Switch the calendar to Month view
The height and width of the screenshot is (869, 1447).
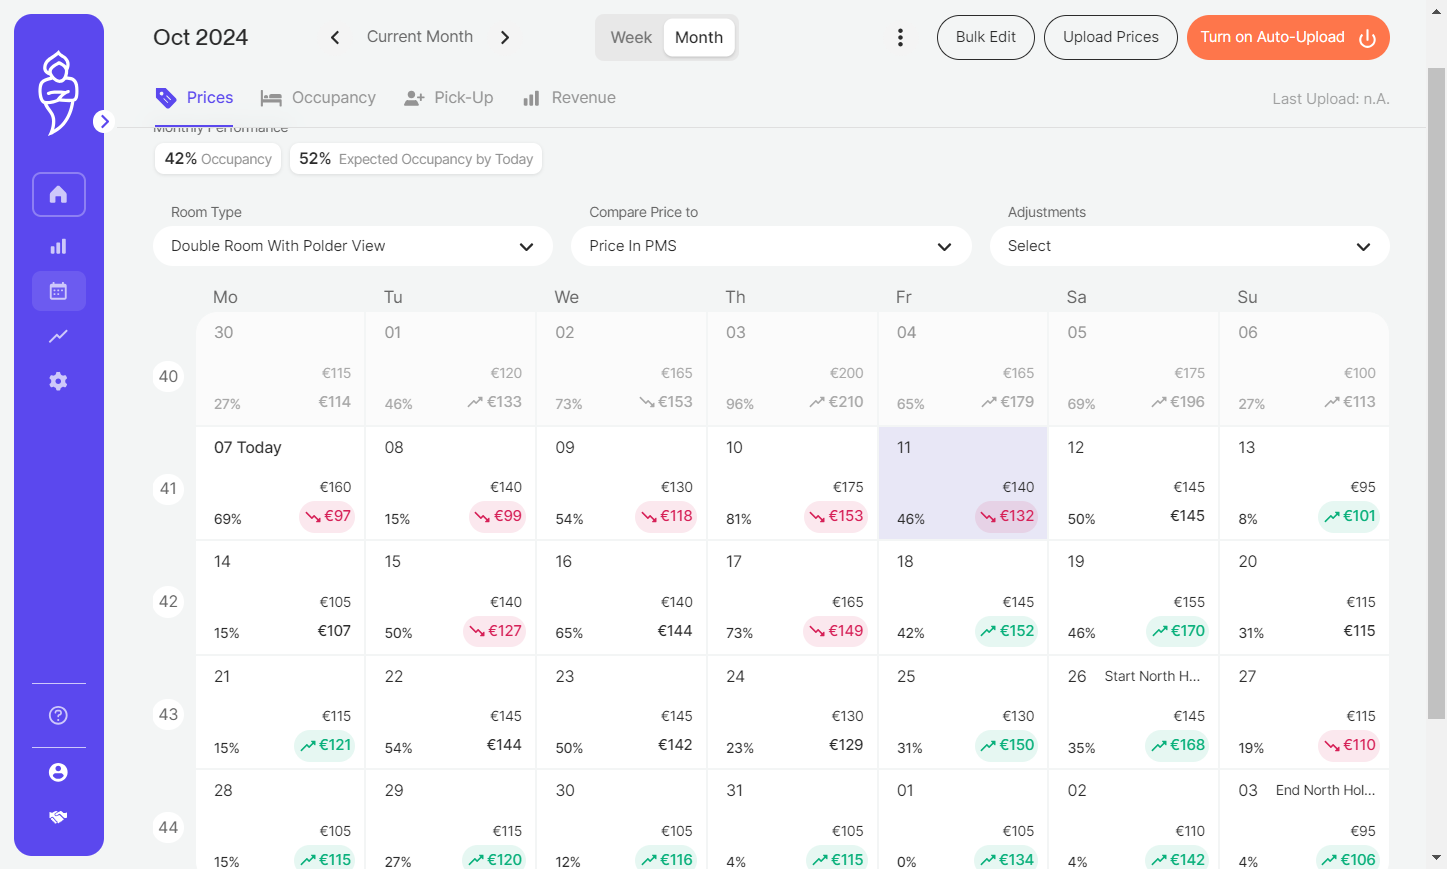click(x=699, y=37)
